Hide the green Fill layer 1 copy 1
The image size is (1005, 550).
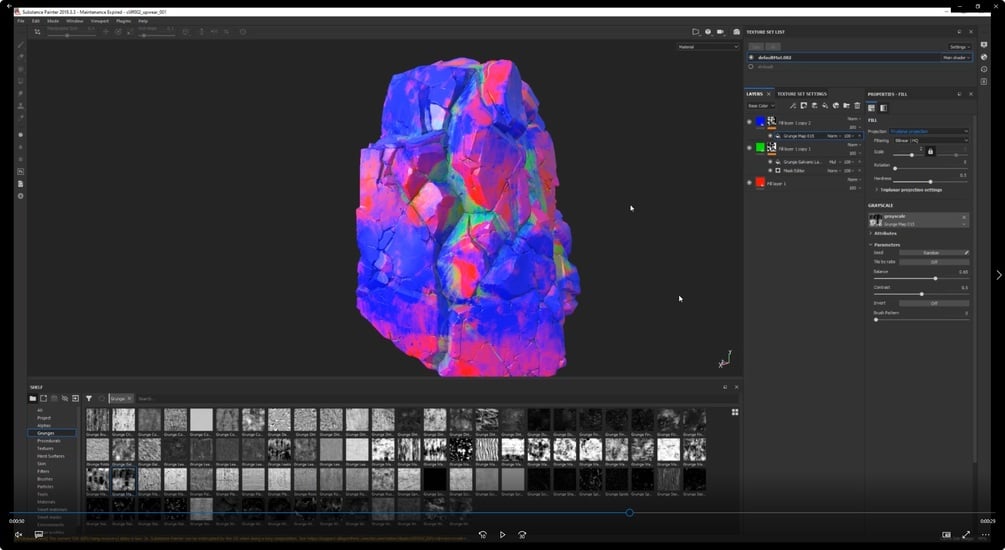(749, 147)
